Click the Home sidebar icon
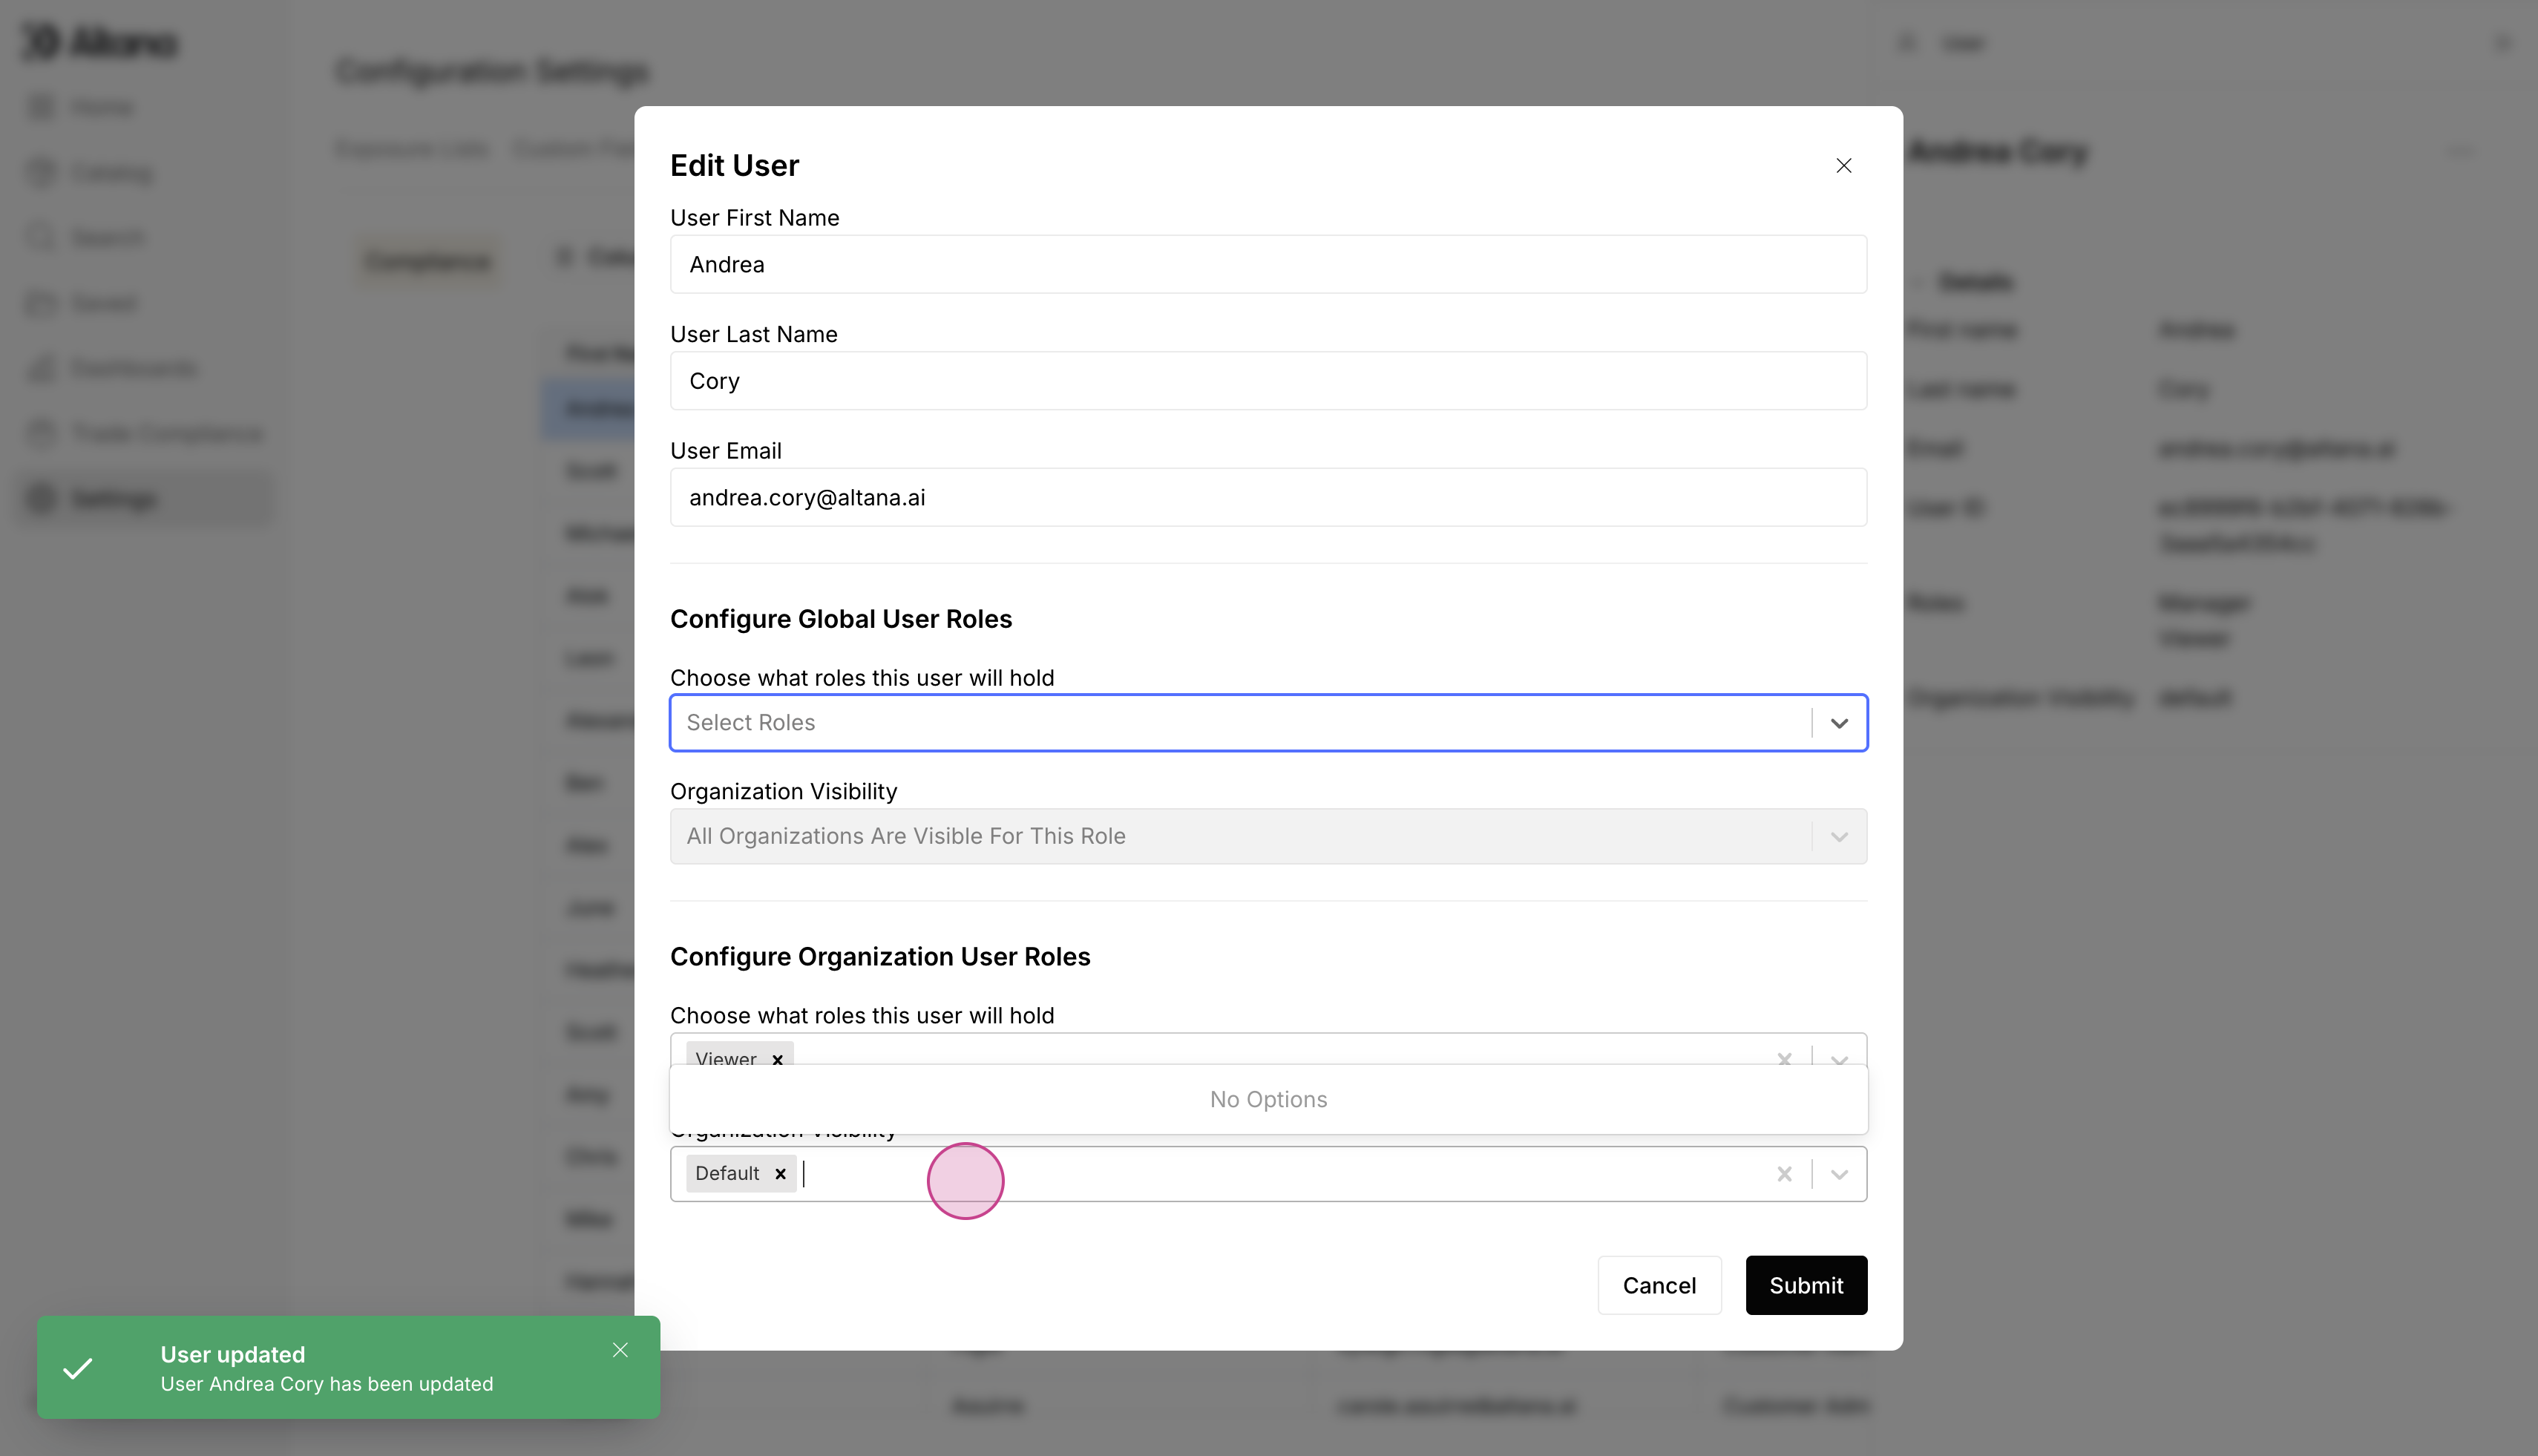2538x1456 pixels. [42, 107]
